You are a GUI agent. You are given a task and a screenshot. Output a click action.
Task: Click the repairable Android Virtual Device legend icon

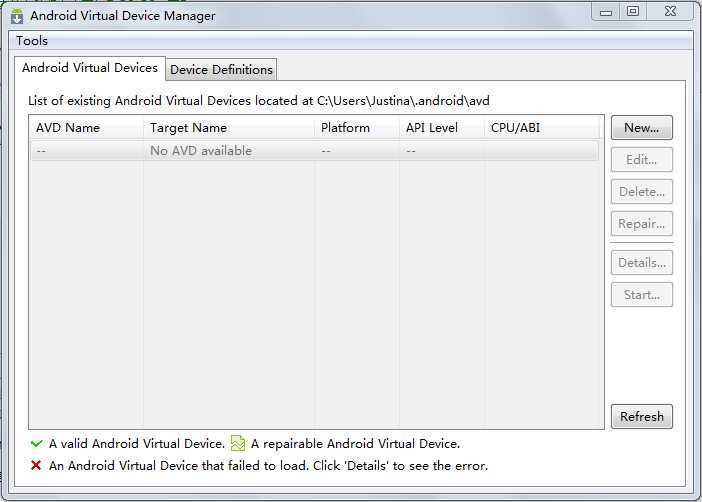[x=238, y=443]
